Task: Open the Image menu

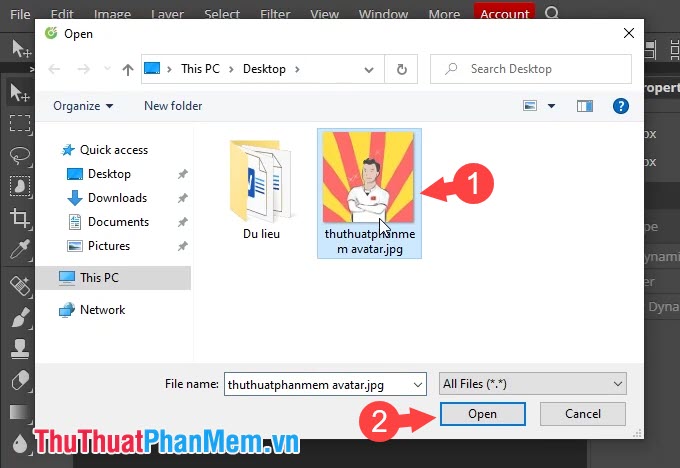Action: [x=112, y=14]
